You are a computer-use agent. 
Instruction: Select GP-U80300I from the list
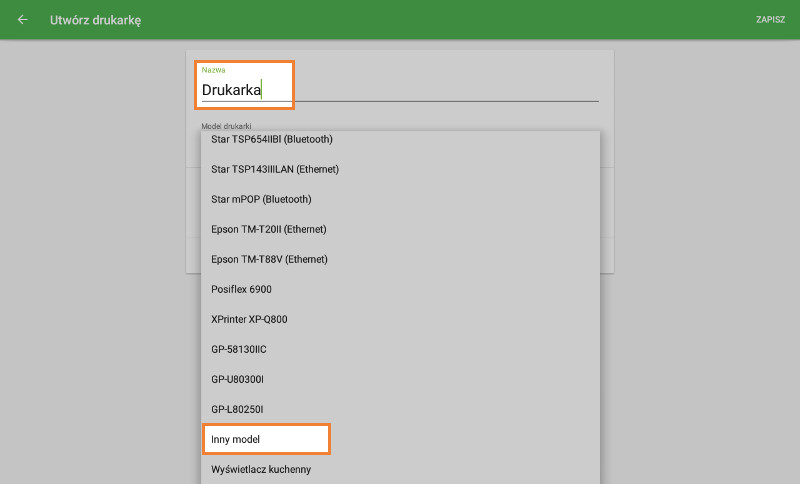(237, 380)
